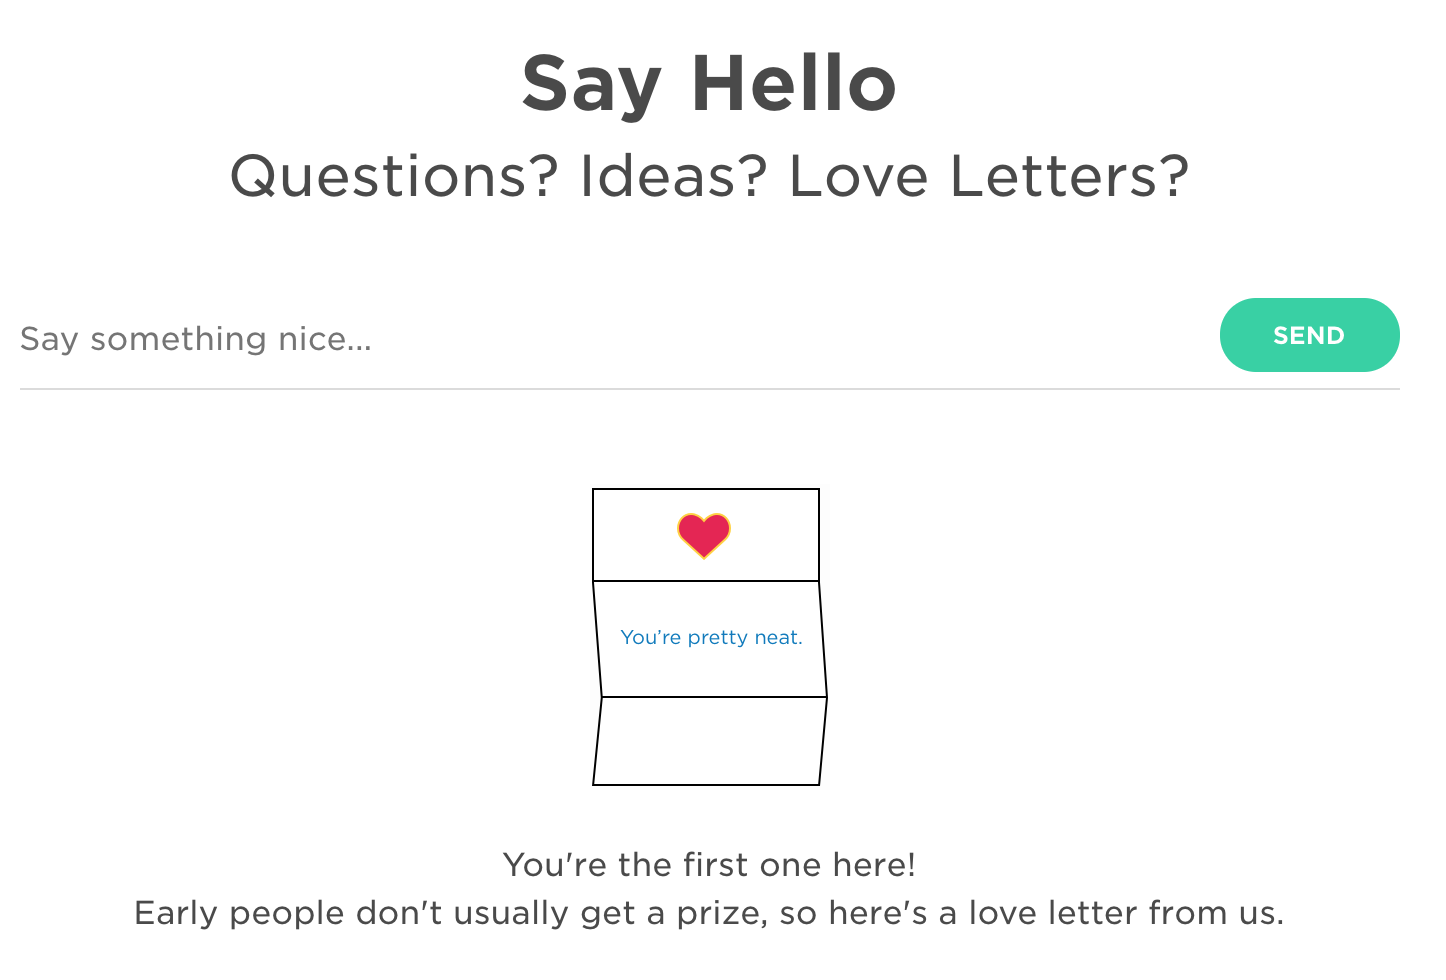
Task: Click 'You're the first one here!' message
Action: [709, 864]
